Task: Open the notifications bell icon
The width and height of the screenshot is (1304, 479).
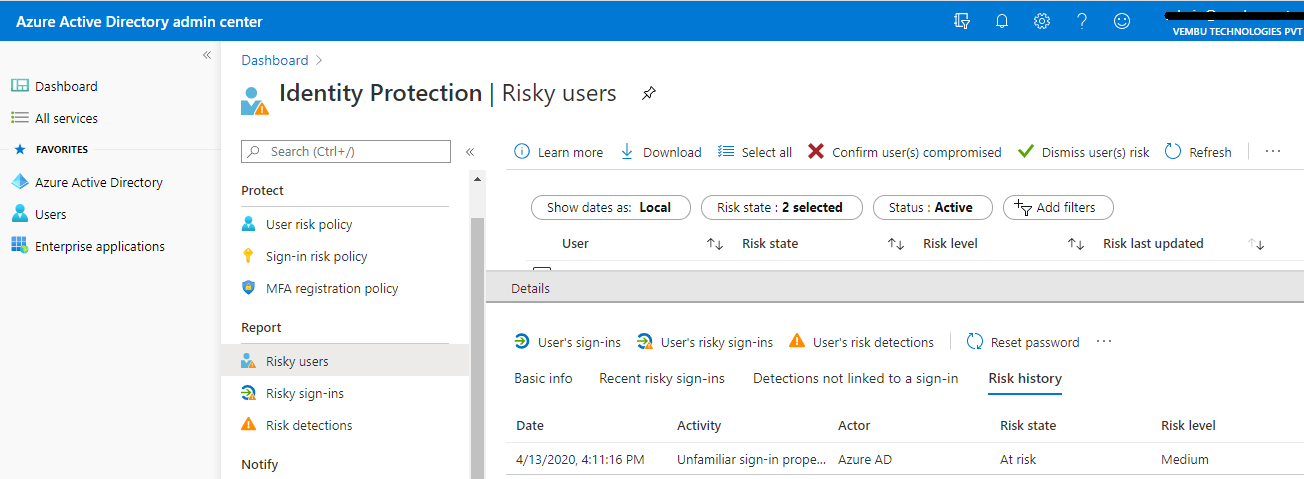Action: click(x=1002, y=21)
